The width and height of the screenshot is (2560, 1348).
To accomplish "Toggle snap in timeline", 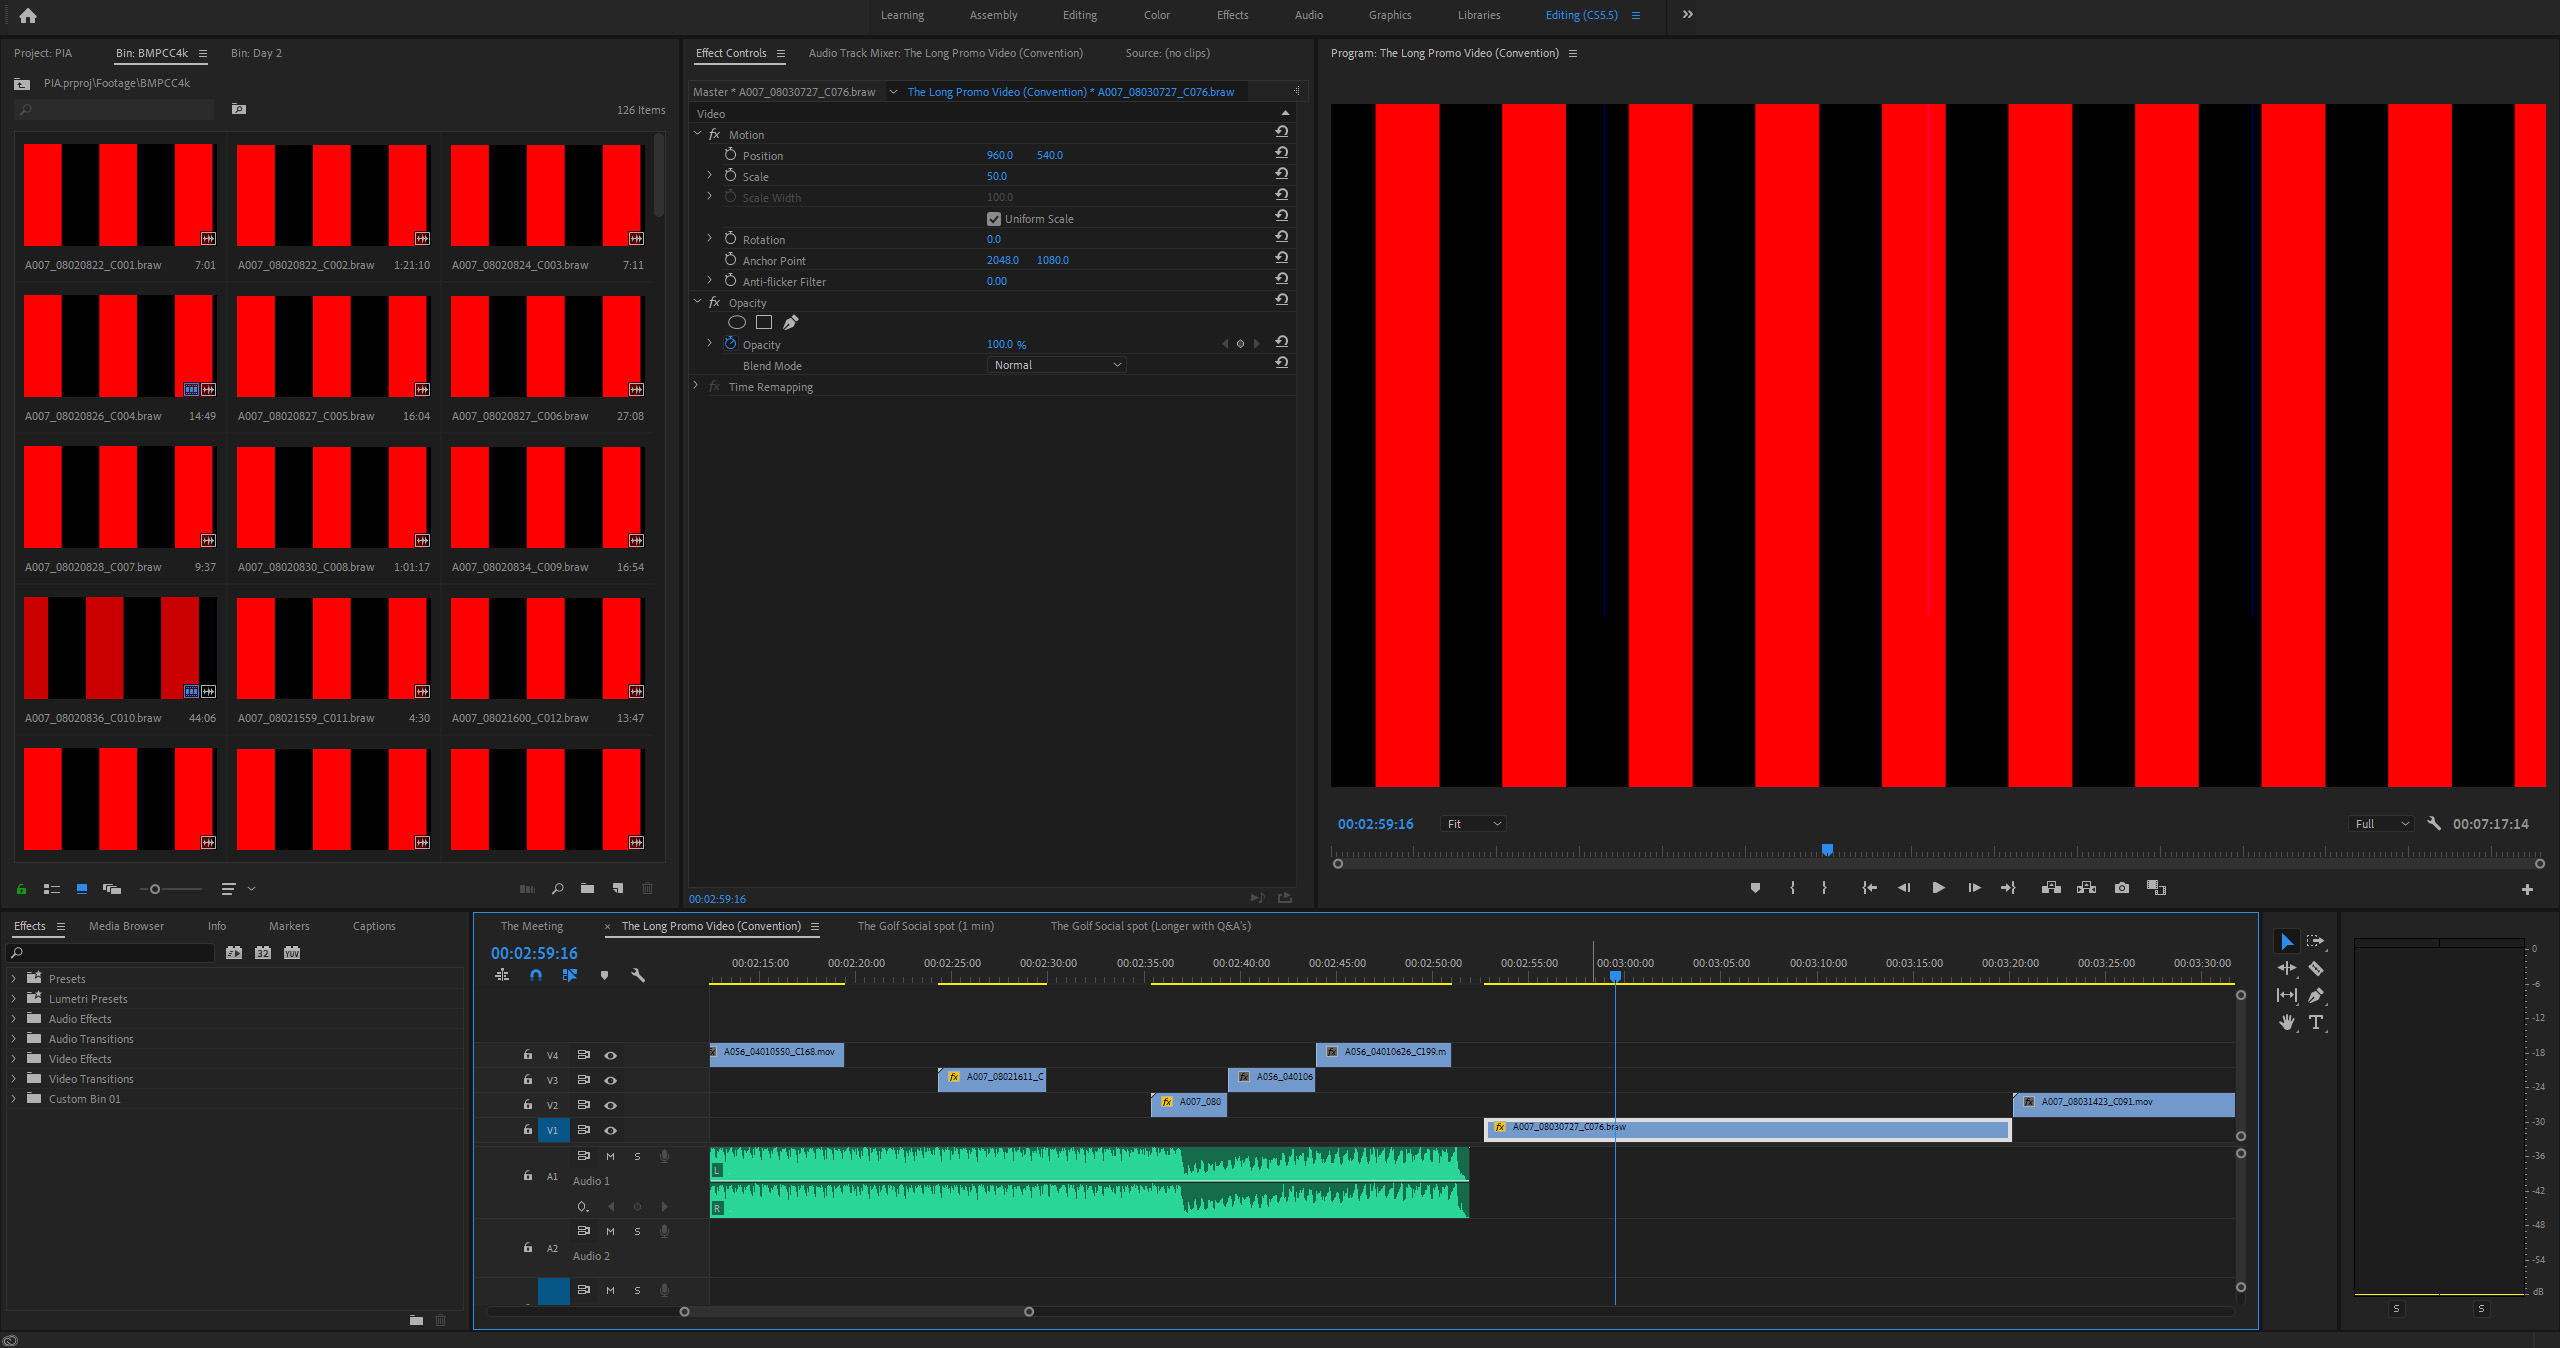I will (536, 975).
